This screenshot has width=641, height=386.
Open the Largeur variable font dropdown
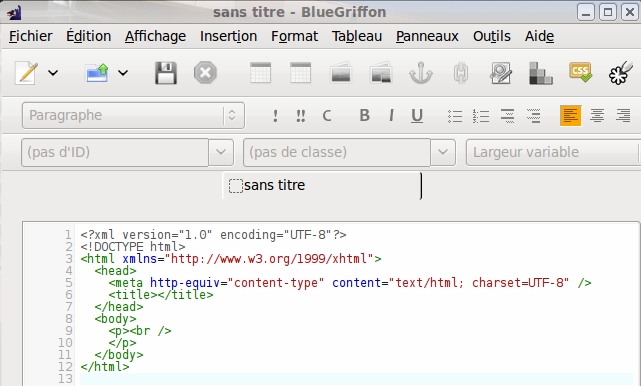tap(554, 152)
